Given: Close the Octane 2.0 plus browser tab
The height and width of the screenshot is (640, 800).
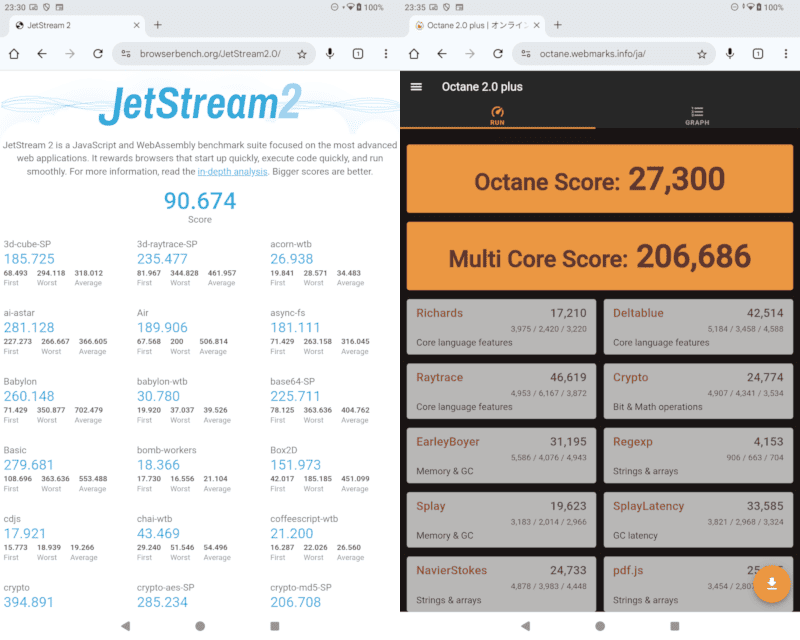Looking at the screenshot, I should (x=535, y=25).
